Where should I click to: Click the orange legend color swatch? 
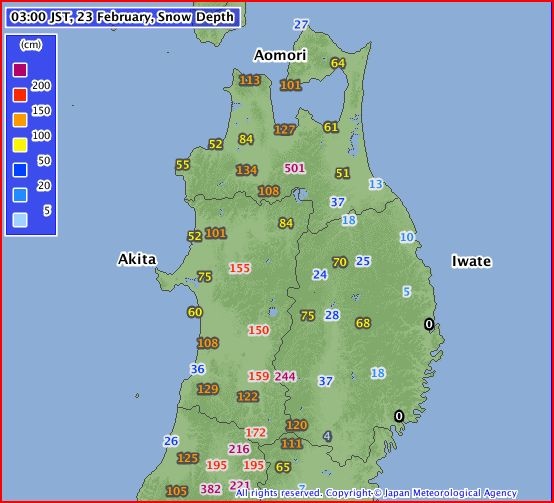tap(20, 120)
